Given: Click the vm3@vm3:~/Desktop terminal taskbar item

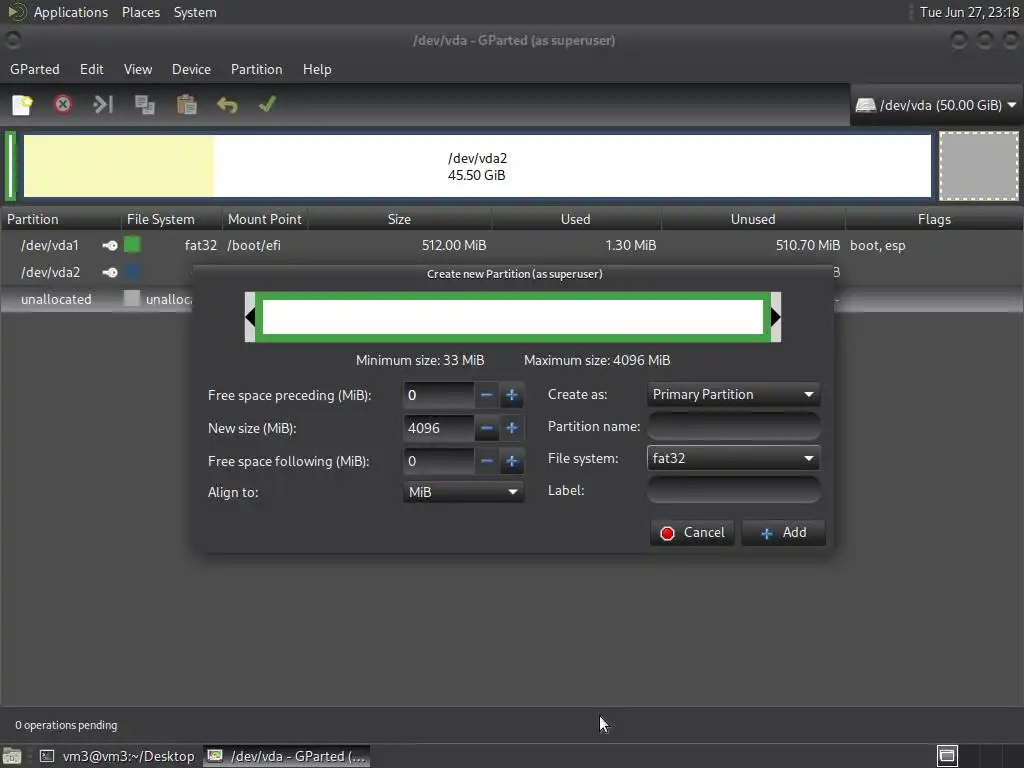Looking at the screenshot, I should 118,756.
